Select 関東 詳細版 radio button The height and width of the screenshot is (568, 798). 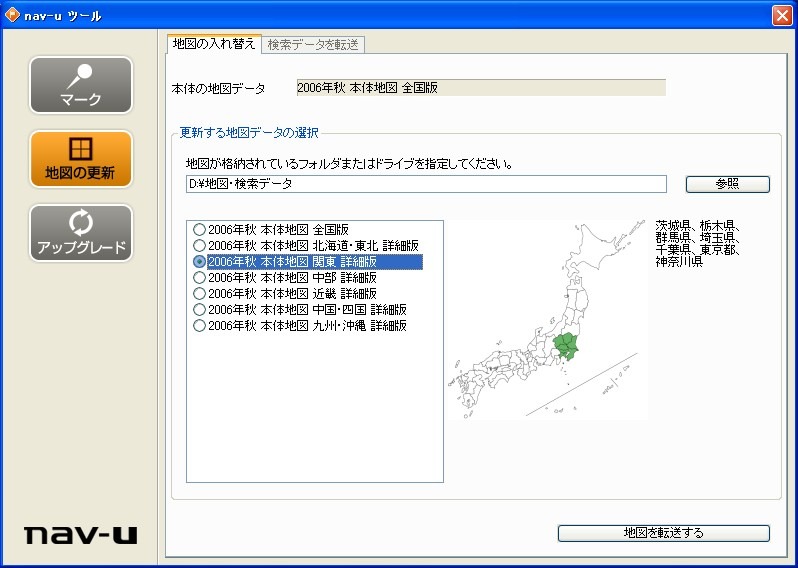point(200,262)
